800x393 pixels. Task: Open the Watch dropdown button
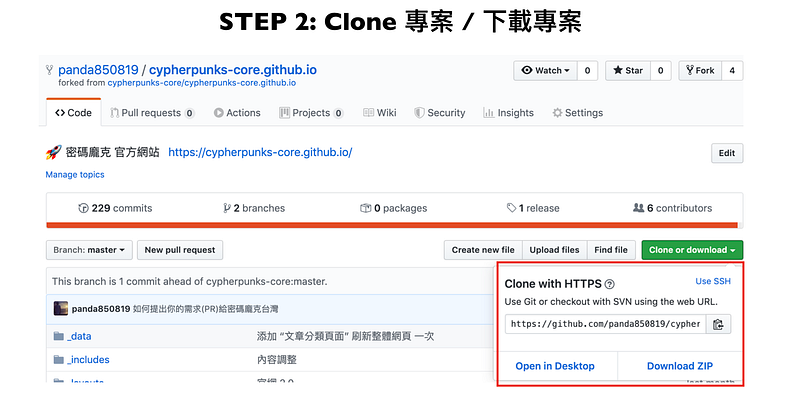545,70
